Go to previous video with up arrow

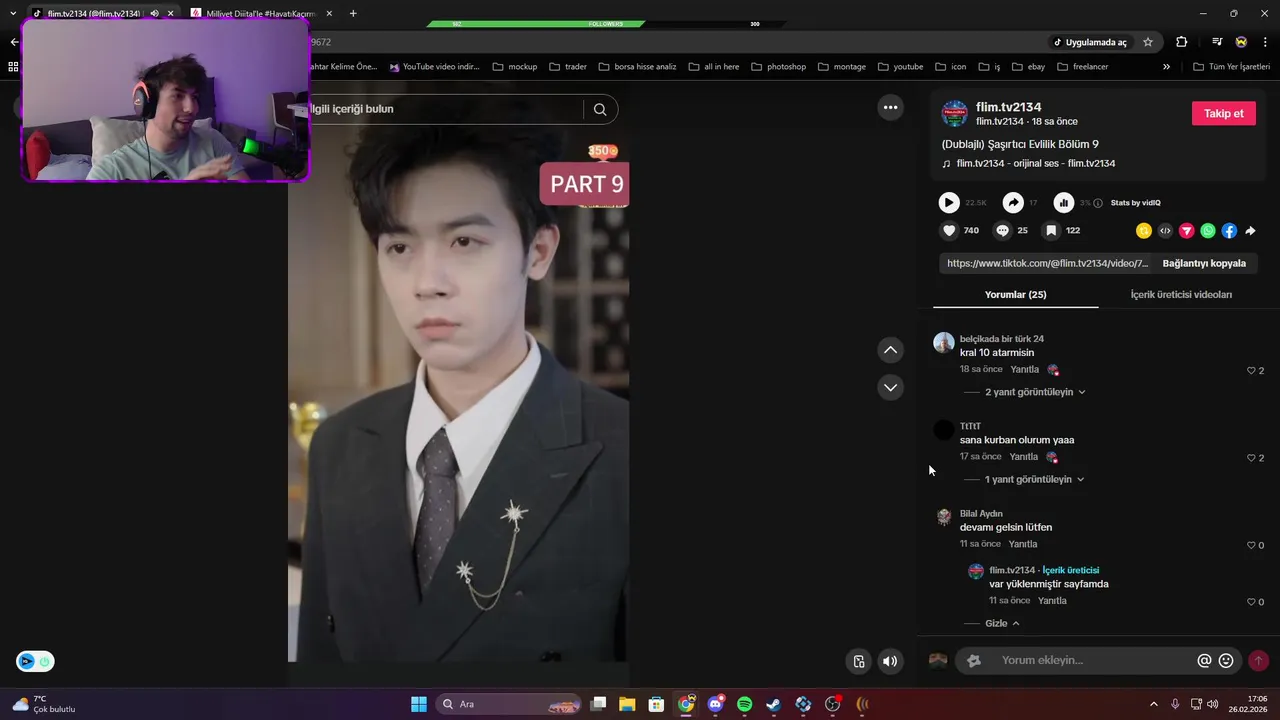(x=890, y=350)
